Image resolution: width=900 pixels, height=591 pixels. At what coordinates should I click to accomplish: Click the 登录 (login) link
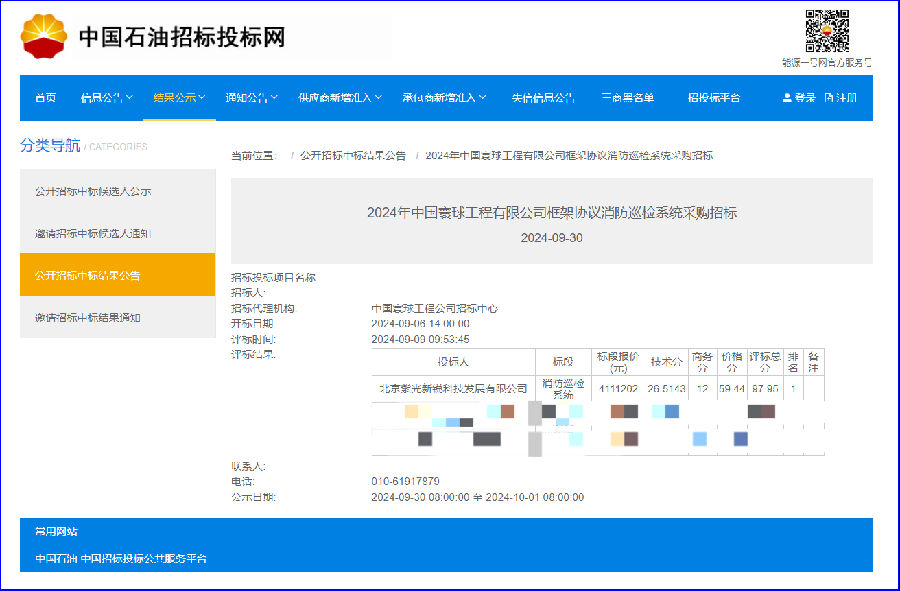click(x=805, y=97)
